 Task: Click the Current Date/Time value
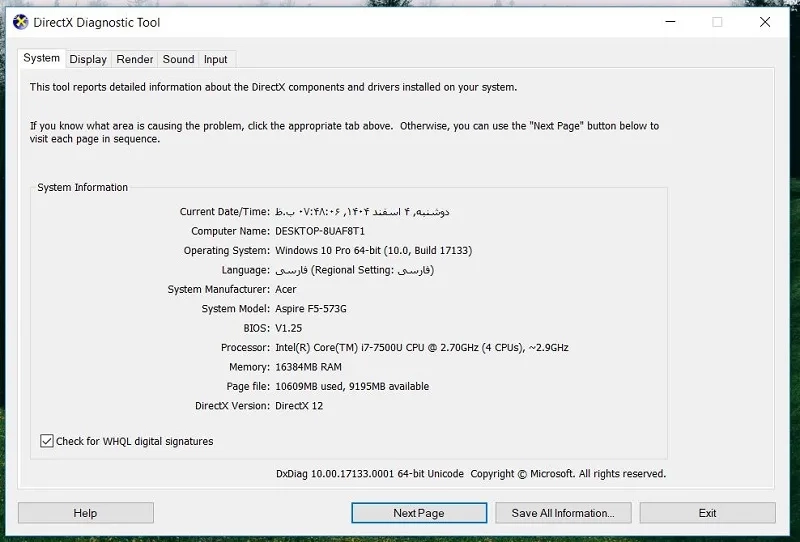click(362, 212)
